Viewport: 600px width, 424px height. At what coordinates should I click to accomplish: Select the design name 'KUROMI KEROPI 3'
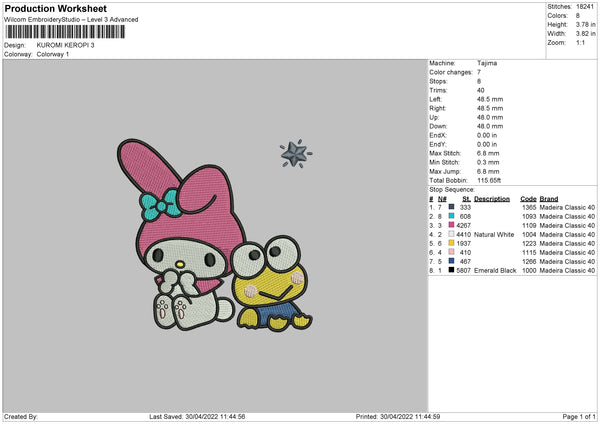click(x=65, y=45)
